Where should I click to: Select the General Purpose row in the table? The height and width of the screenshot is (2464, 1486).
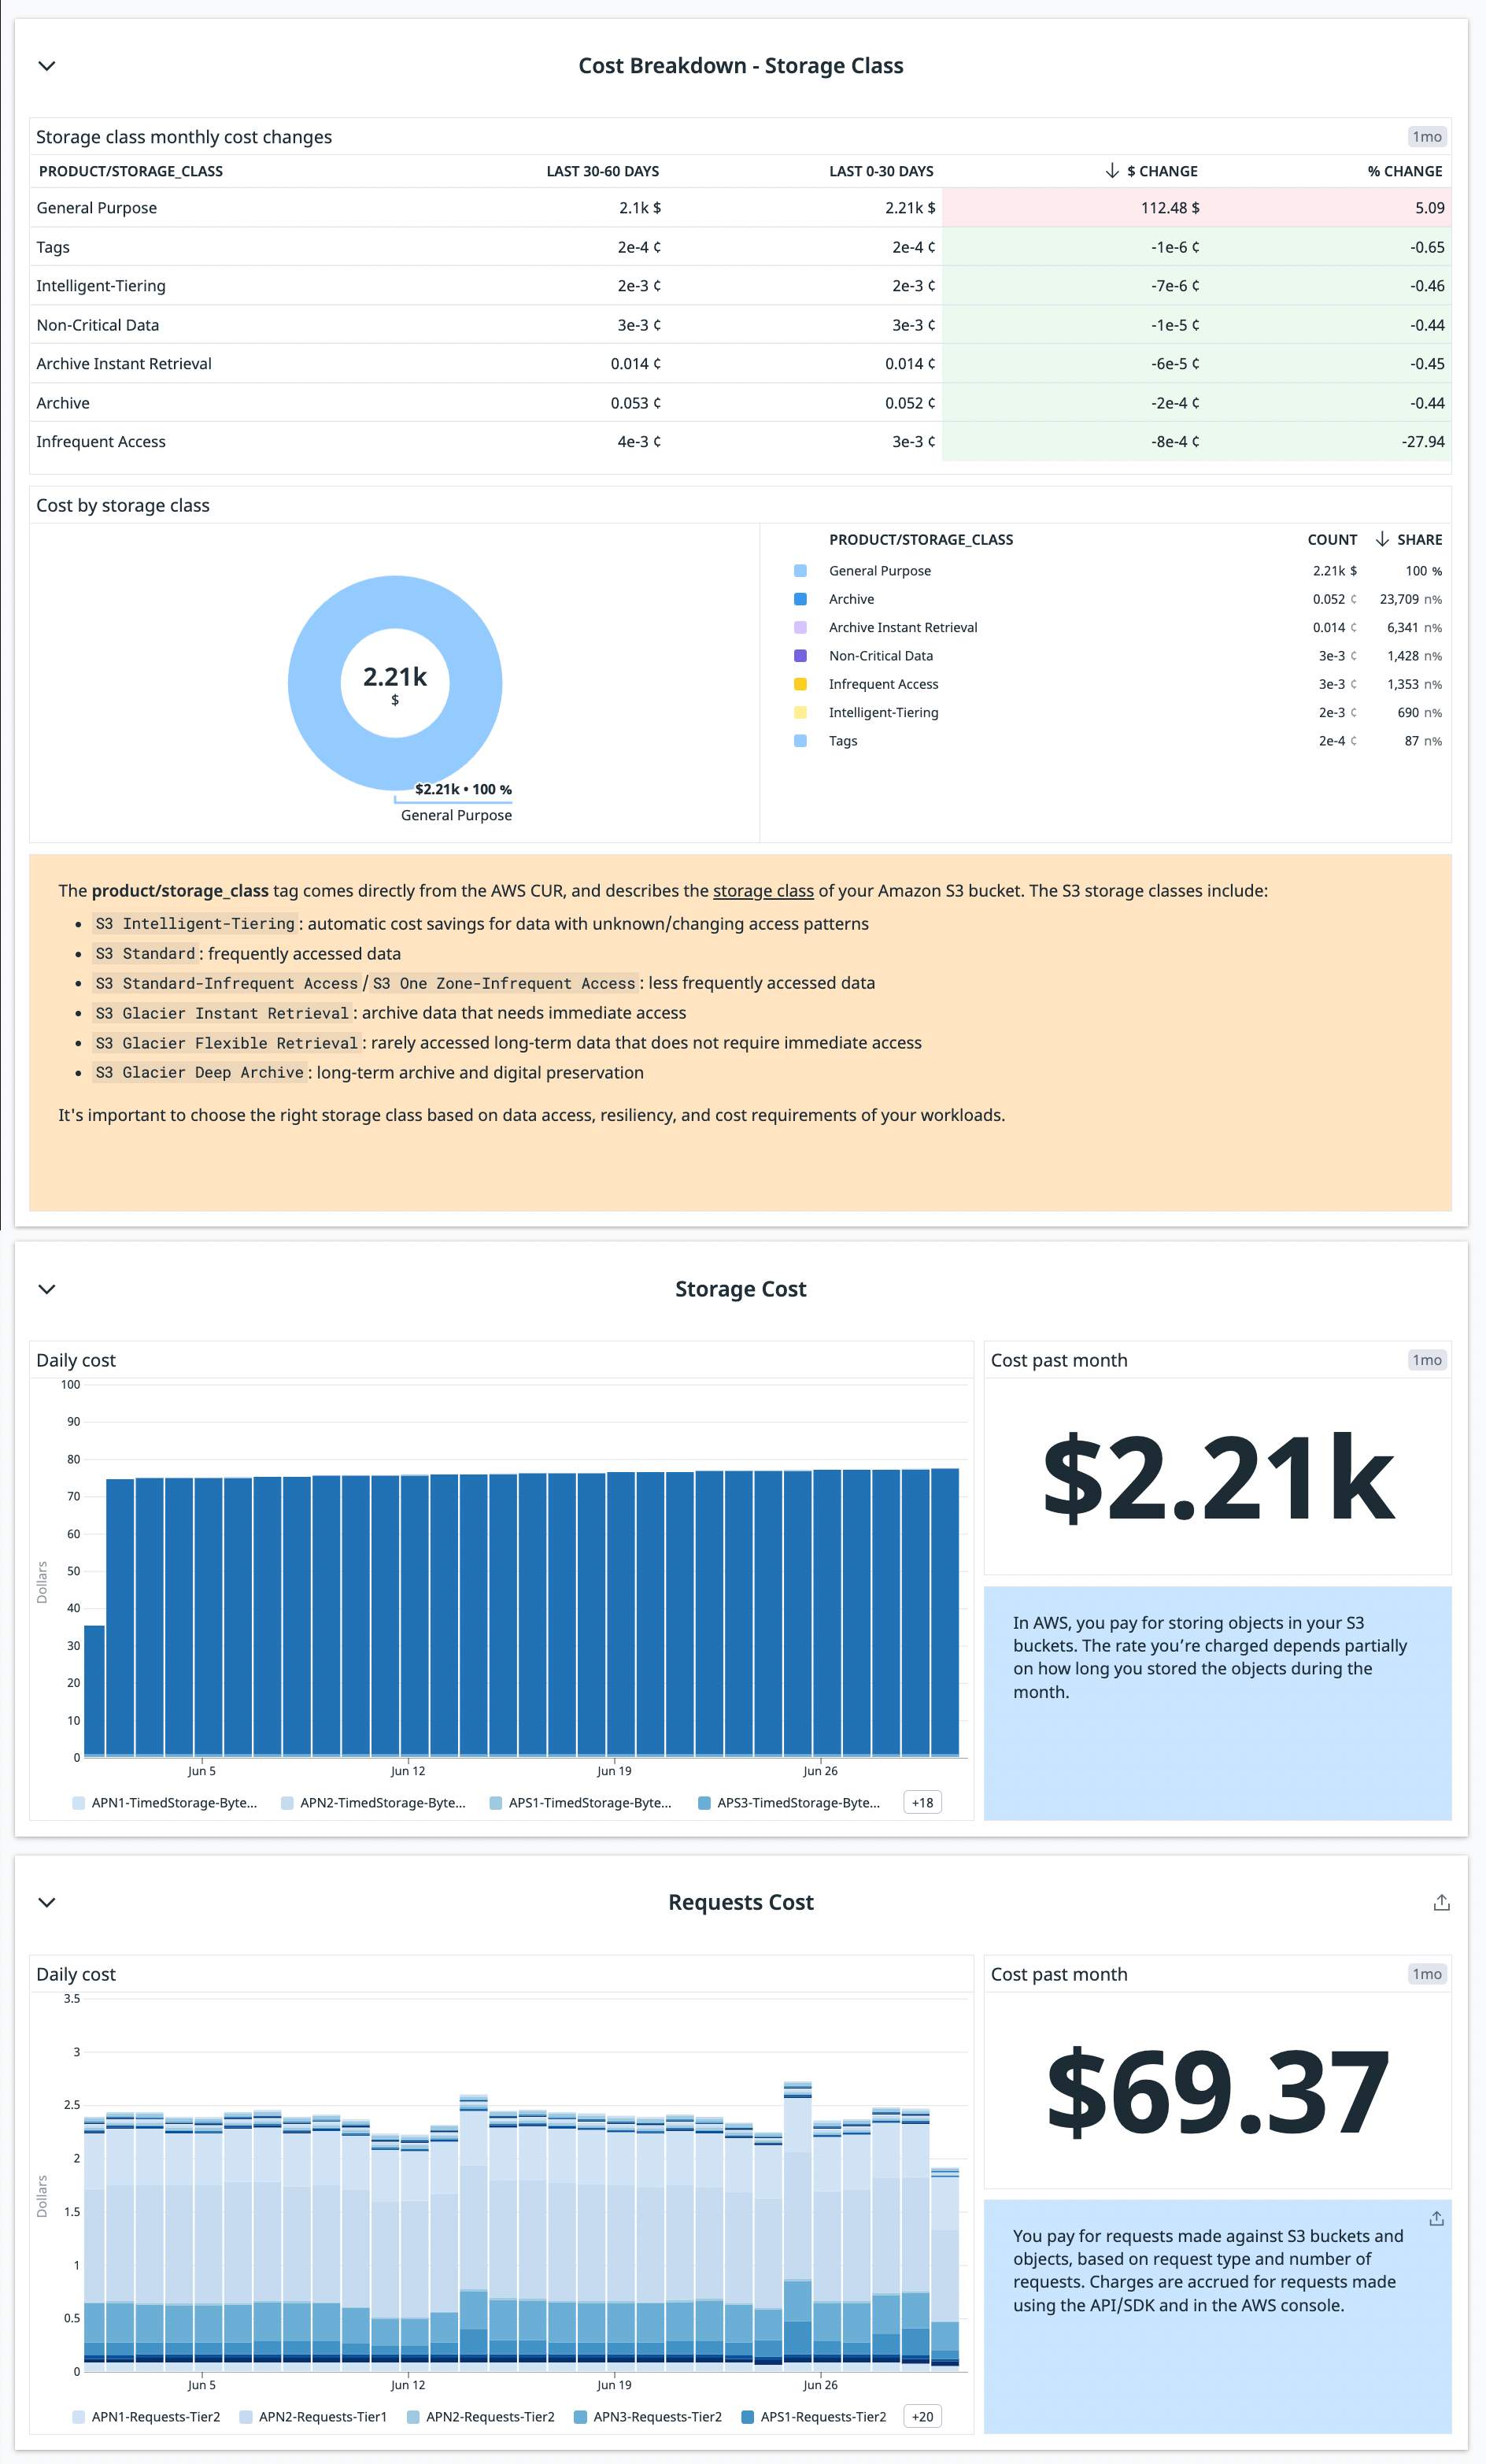[x=96, y=207]
